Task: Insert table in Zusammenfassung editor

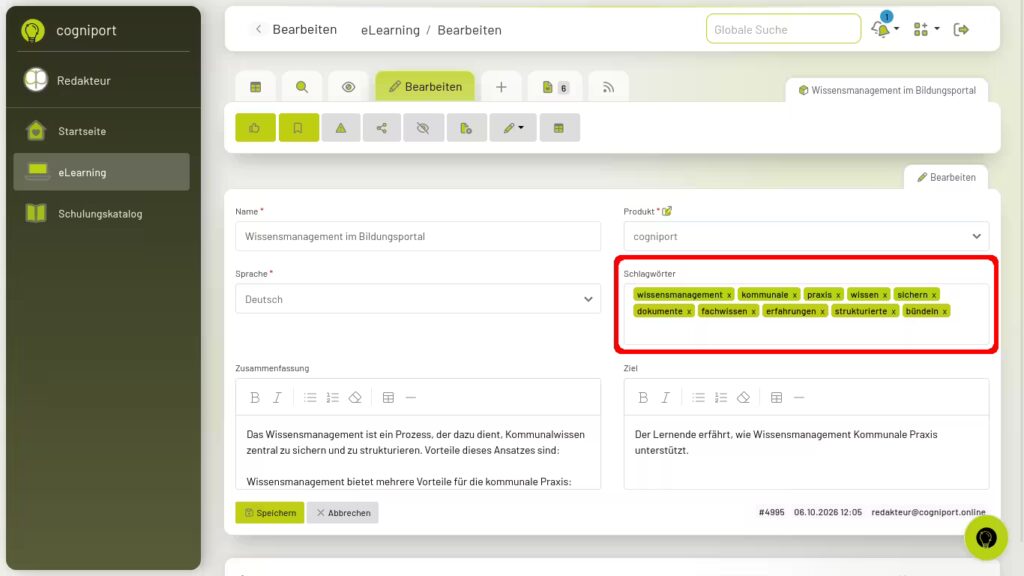Action: click(x=389, y=398)
